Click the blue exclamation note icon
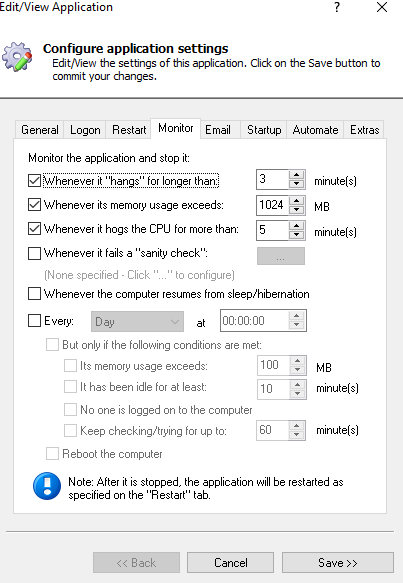This screenshot has height=583, width=403. click(47, 486)
